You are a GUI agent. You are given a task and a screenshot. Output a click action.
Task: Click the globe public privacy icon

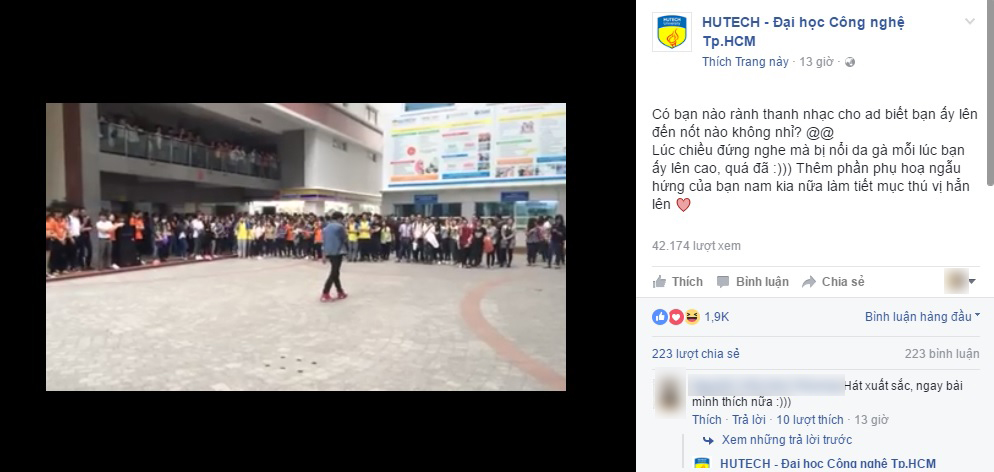coord(850,62)
